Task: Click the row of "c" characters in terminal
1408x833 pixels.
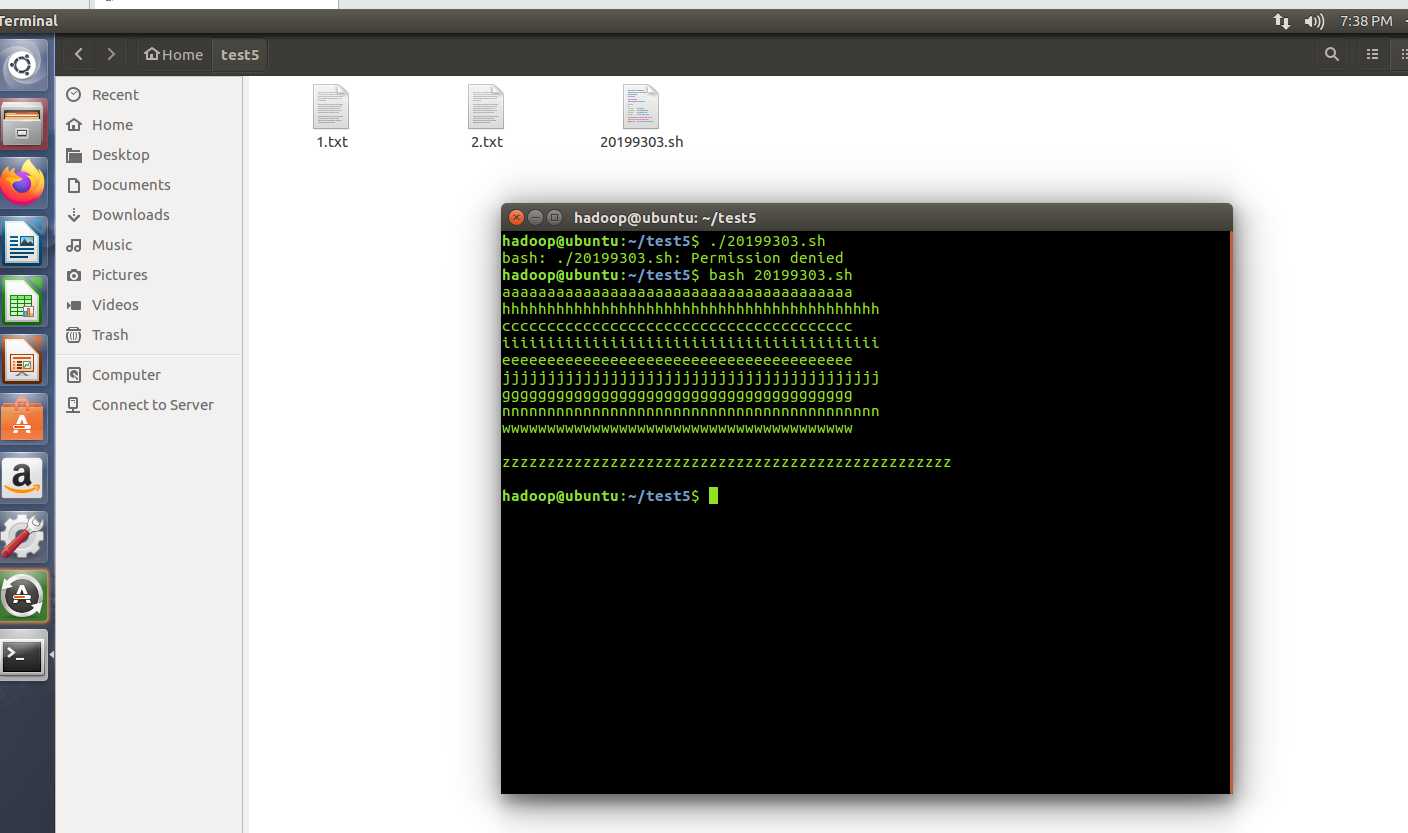Action: coord(677,326)
